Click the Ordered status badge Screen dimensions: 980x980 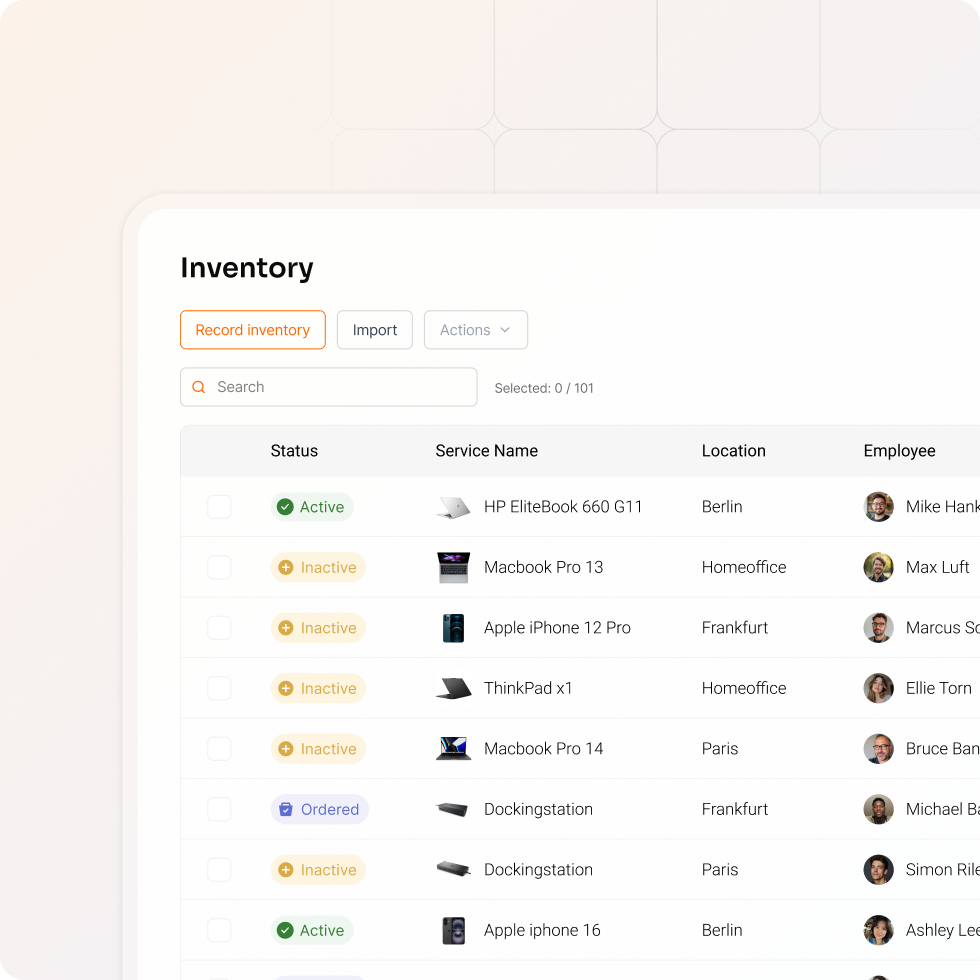pyautogui.click(x=319, y=809)
